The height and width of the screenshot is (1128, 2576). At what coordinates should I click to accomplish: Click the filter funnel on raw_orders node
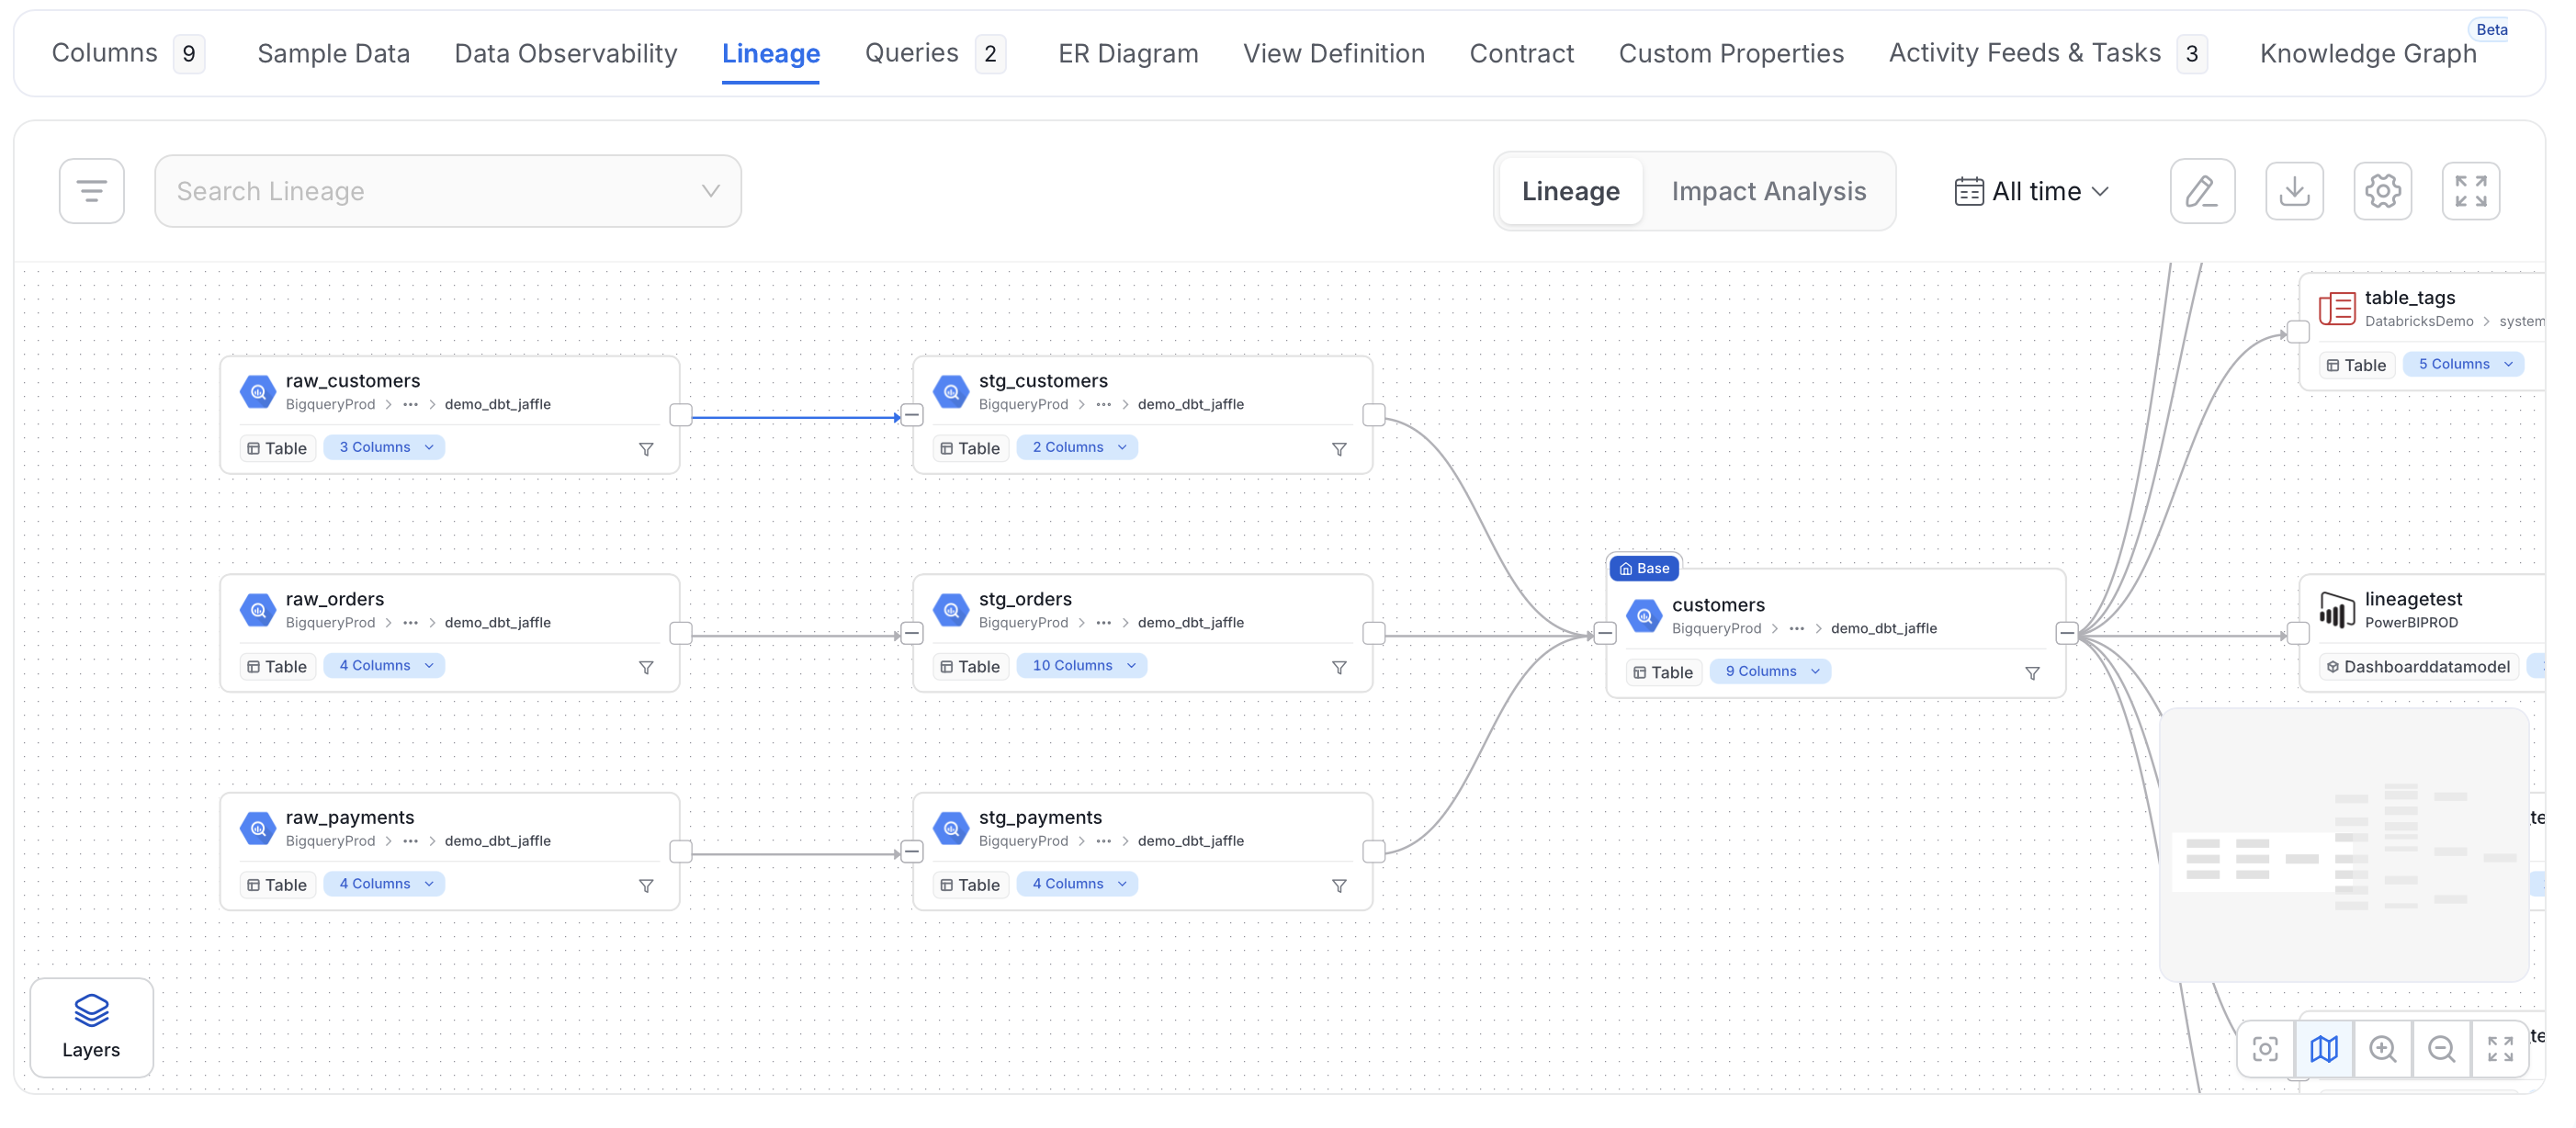click(646, 667)
